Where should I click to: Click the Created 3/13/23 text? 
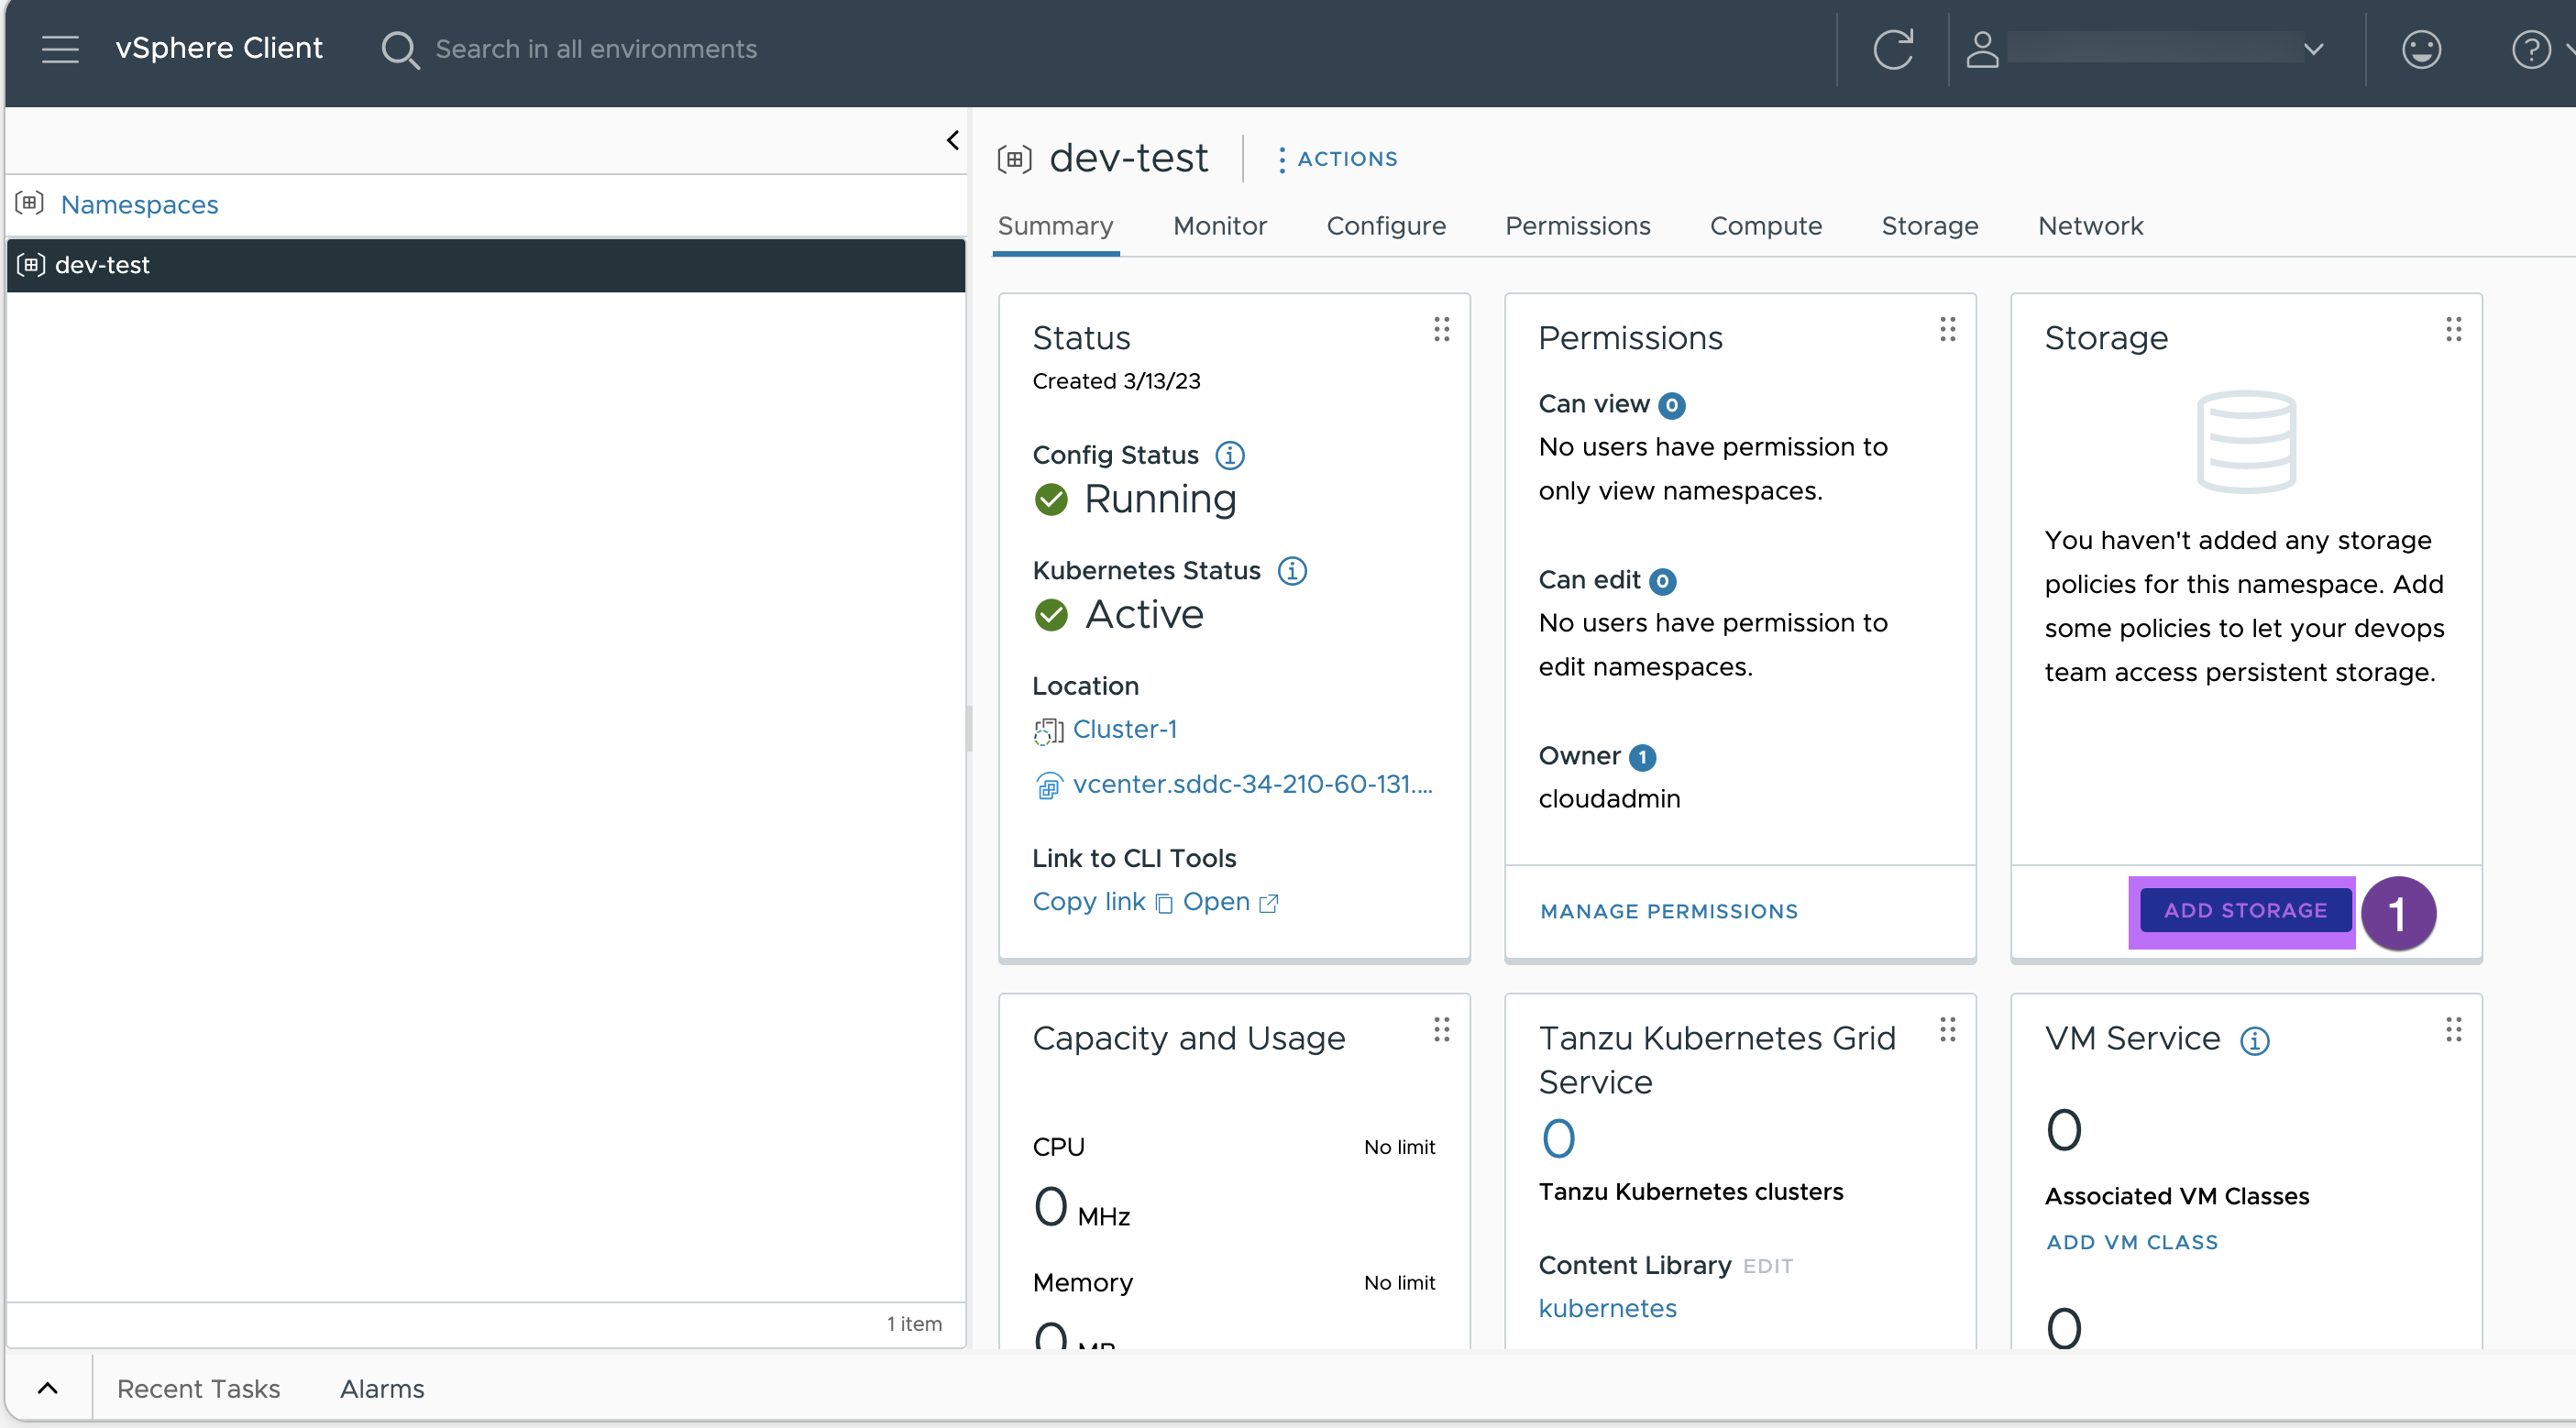[1116, 381]
